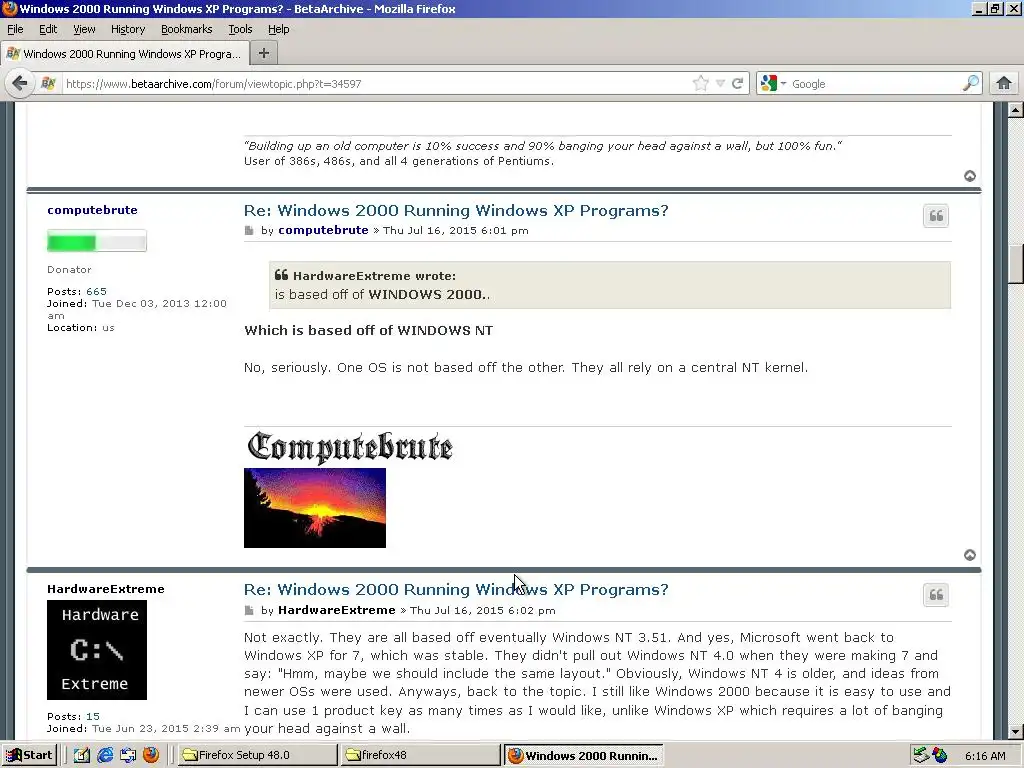Open the Edit menu
Image resolution: width=1024 pixels, height=768 pixels.
(48, 29)
